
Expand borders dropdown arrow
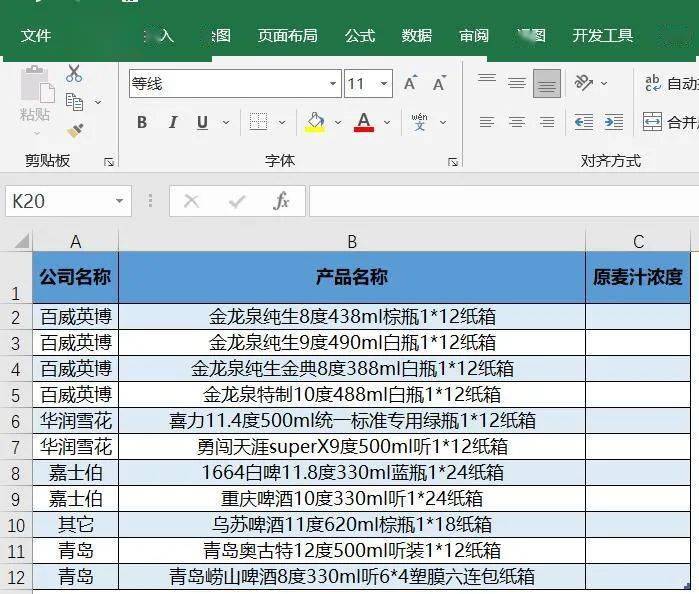(282, 122)
